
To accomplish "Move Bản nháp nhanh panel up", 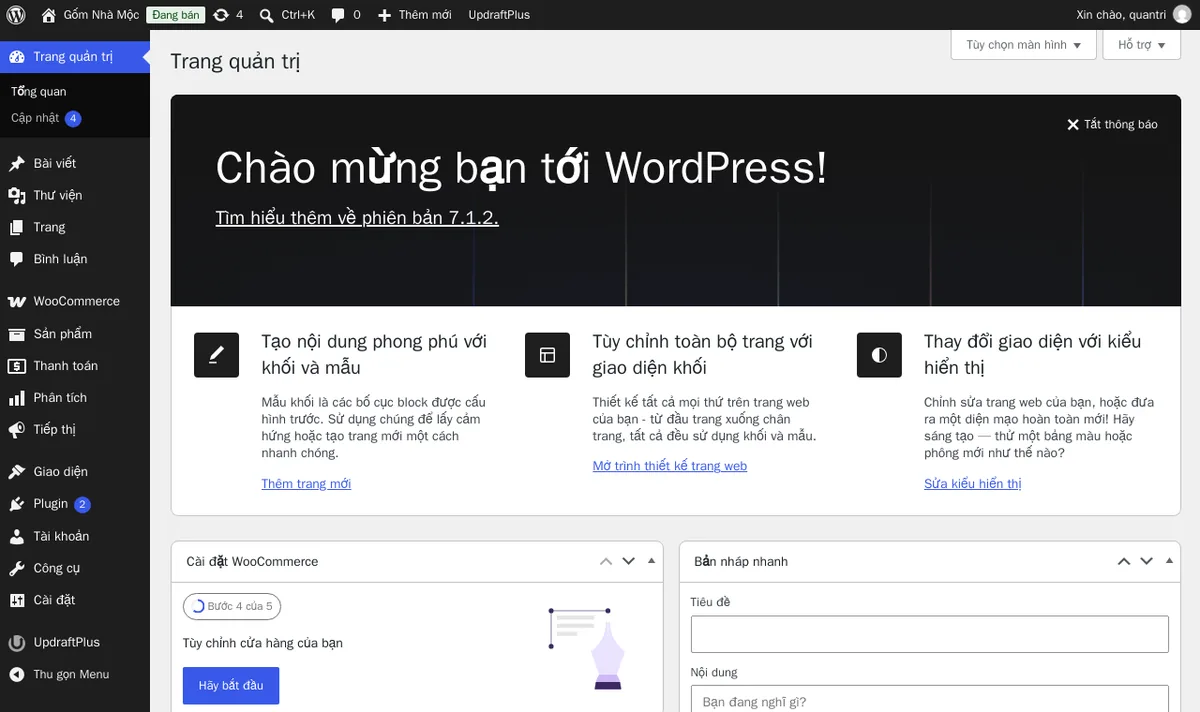I will pyautogui.click(x=1123, y=562).
